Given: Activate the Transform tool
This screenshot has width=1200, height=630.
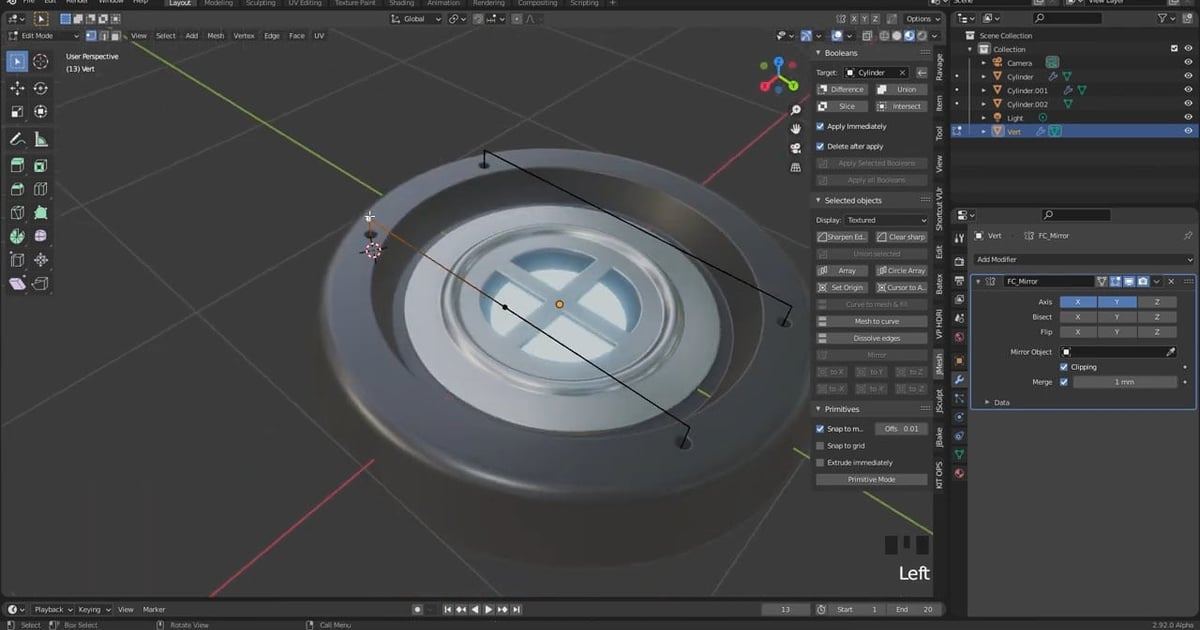Looking at the screenshot, I should coord(41,112).
